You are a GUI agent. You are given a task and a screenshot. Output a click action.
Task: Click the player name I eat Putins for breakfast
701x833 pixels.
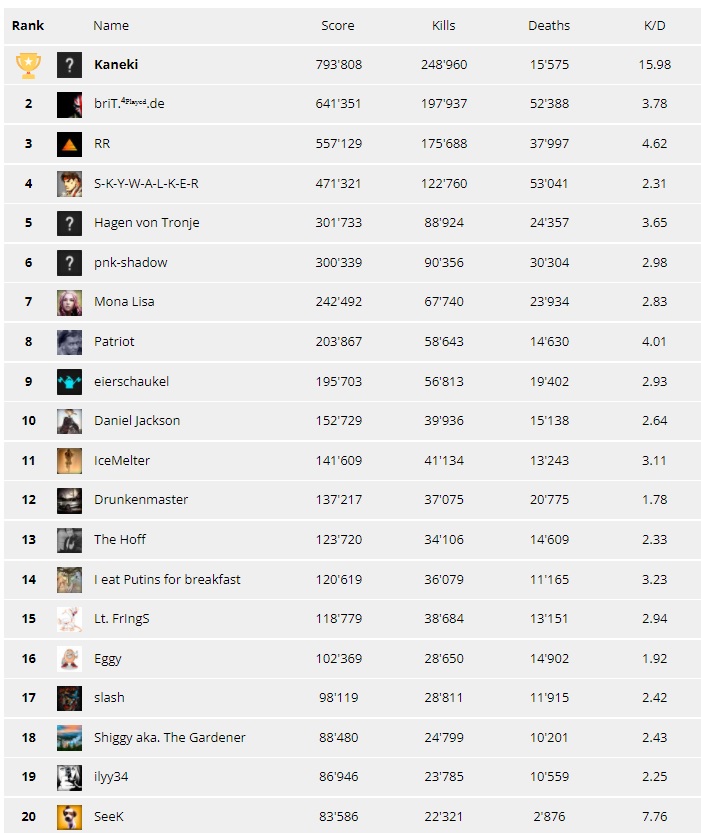(167, 579)
